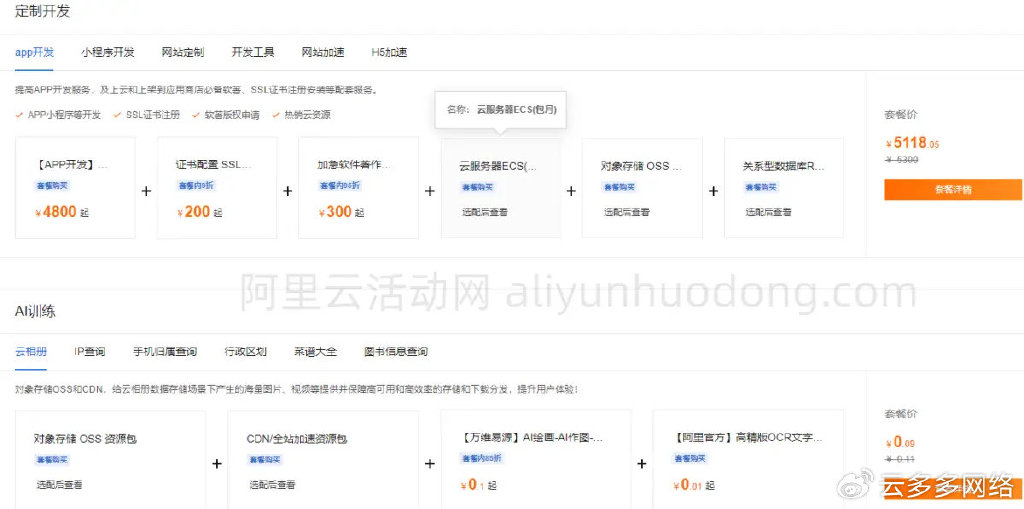Click the 套餐内9折 badge on SSL card
Viewport: 1024px width, 509px height.
(196, 186)
